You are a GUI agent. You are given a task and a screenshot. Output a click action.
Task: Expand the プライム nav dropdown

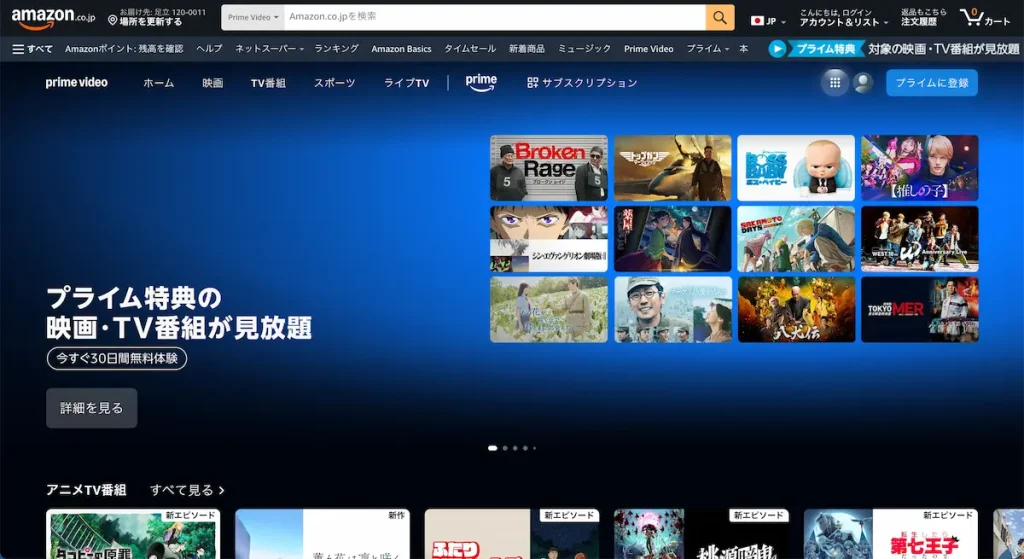click(x=707, y=49)
